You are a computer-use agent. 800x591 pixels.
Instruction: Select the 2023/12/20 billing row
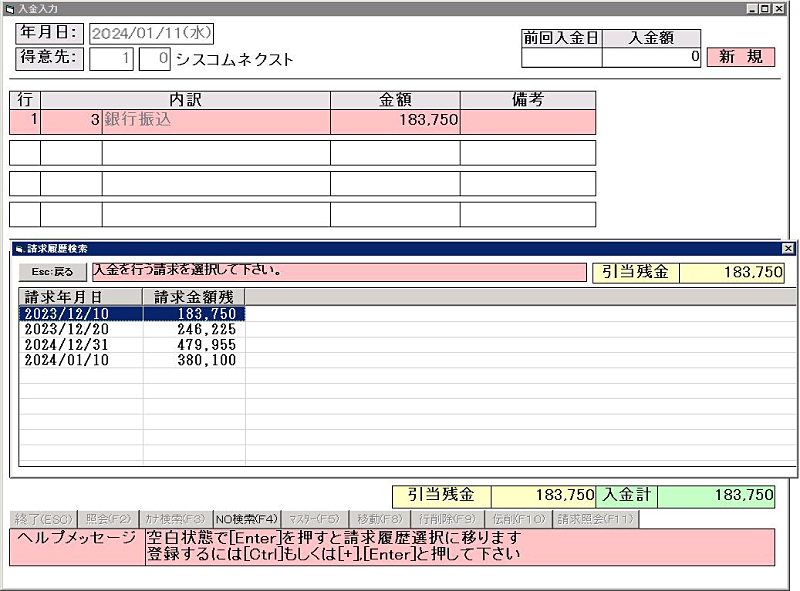click(131, 329)
